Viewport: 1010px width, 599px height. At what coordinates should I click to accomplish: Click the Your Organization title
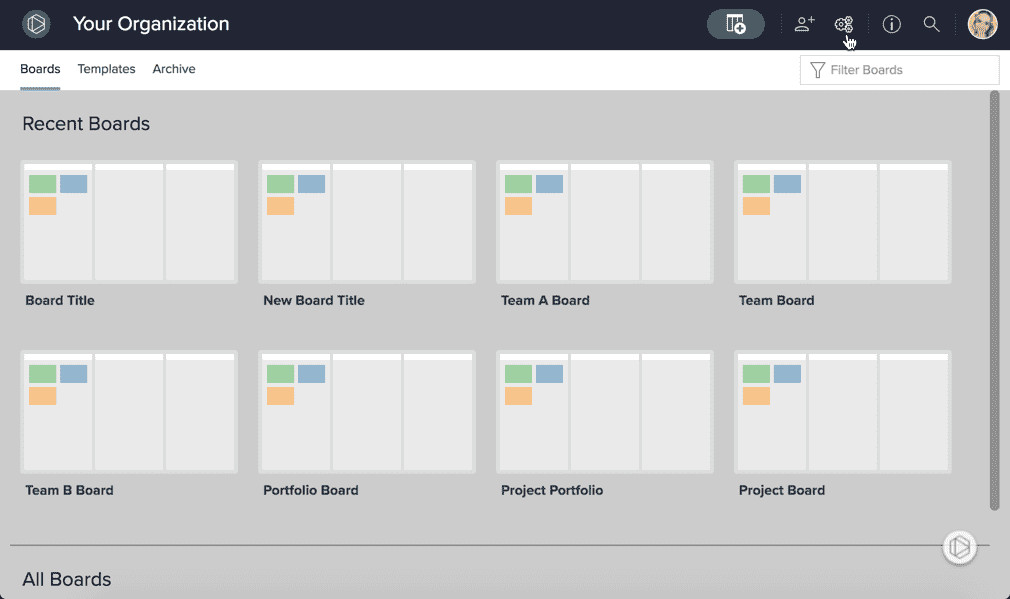[x=151, y=24]
